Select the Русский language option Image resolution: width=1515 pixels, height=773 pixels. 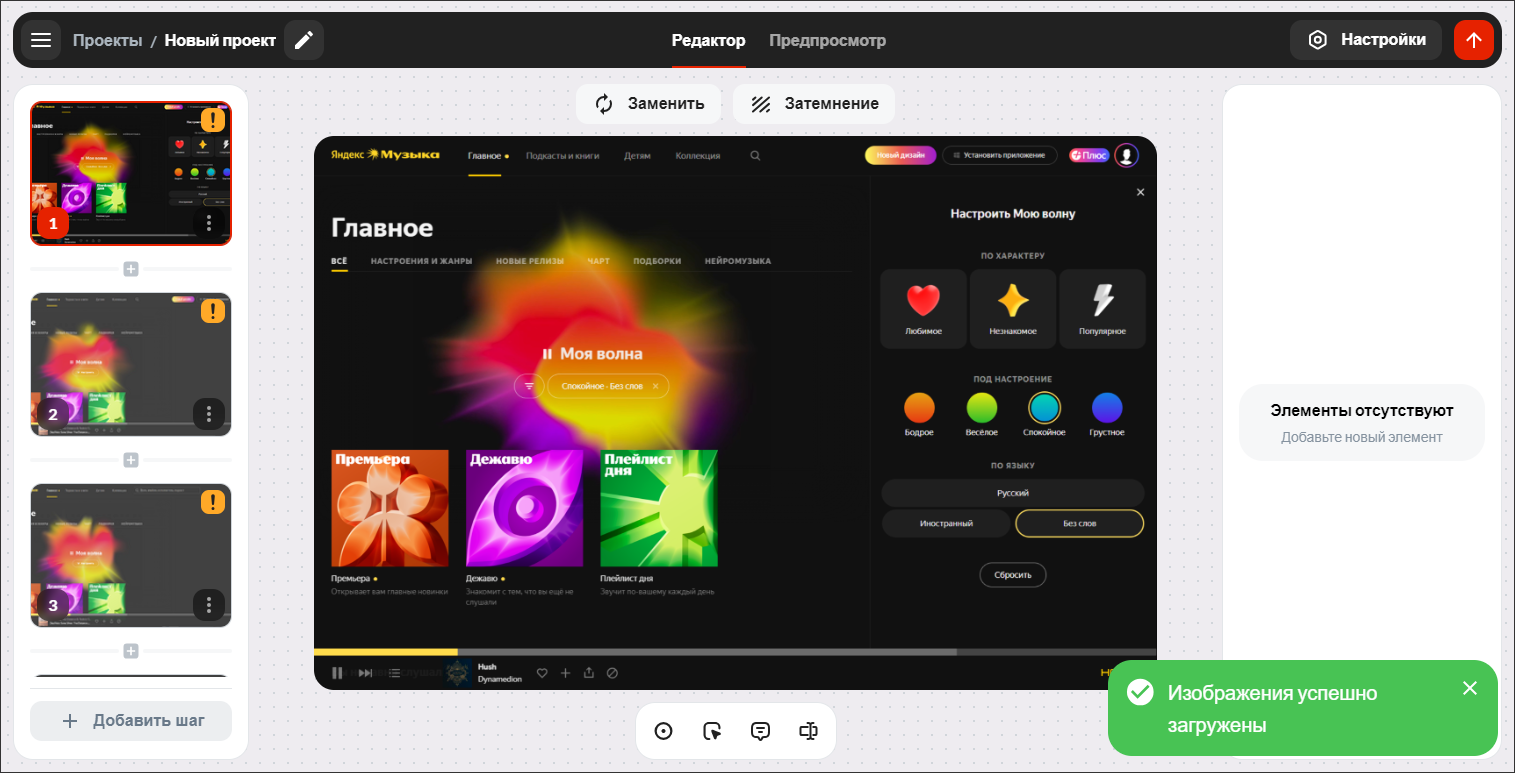click(1012, 493)
